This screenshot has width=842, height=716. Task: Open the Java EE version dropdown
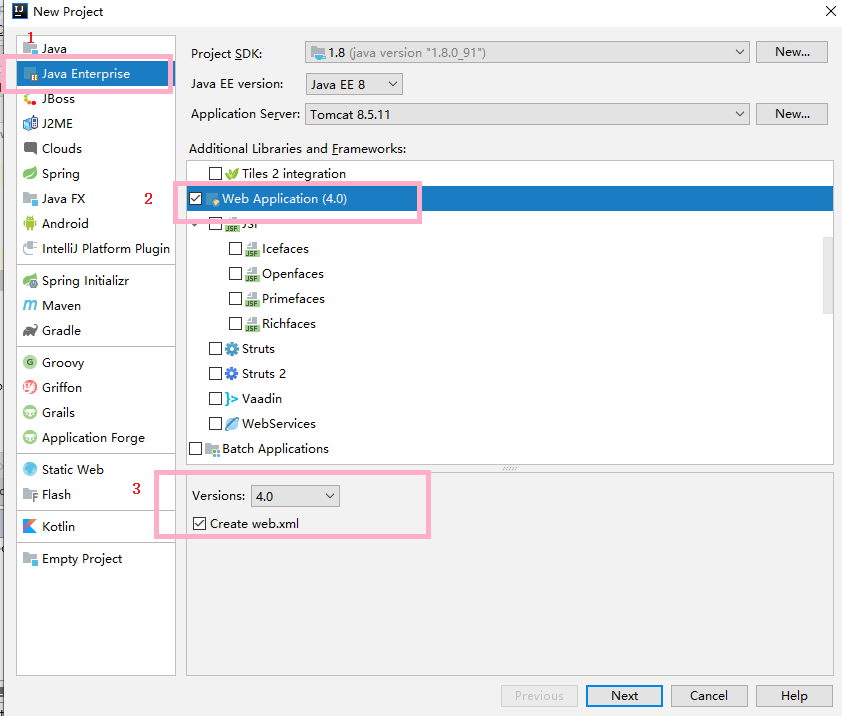354,84
